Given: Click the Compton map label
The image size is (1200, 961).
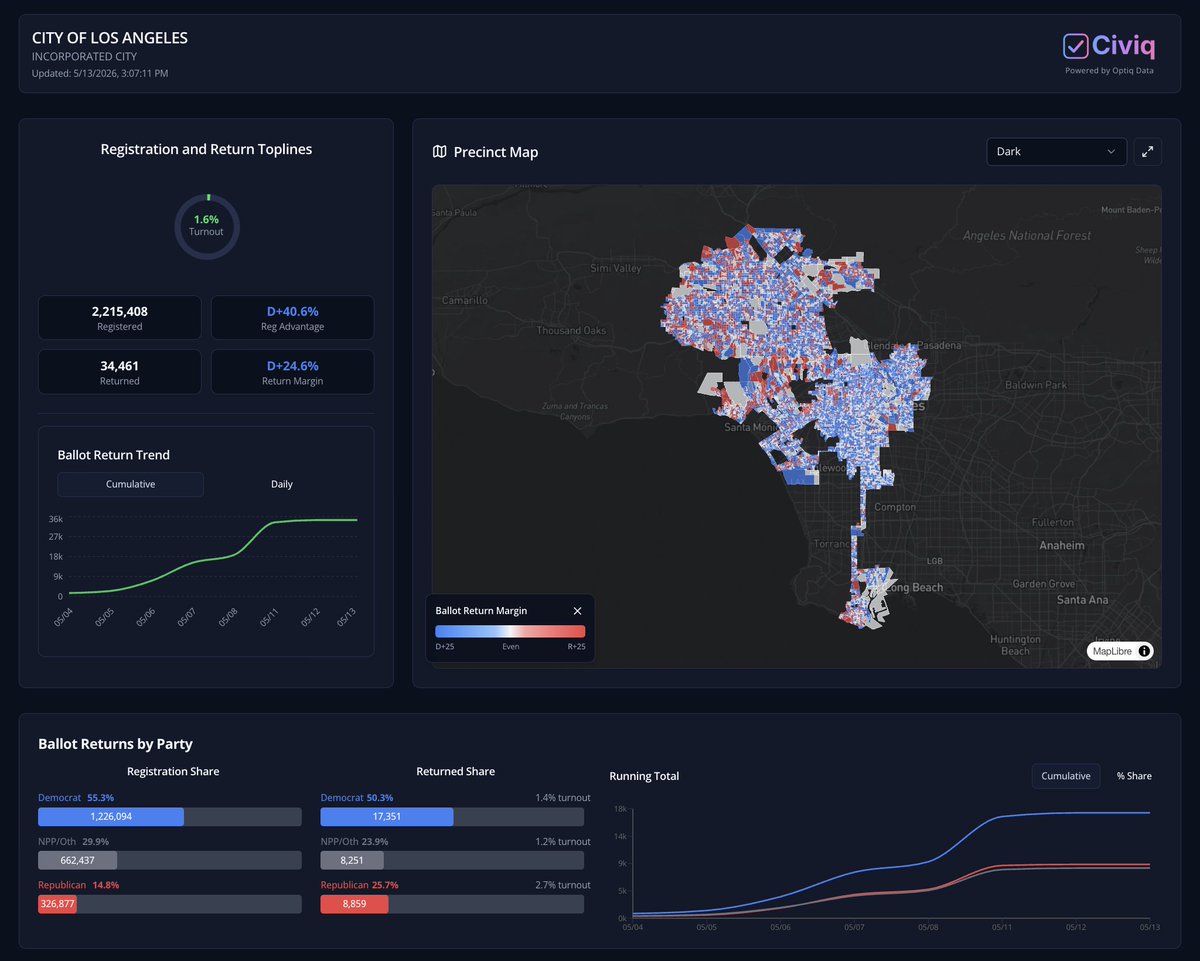Looking at the screenshot, I should click(x=894, y=507).
